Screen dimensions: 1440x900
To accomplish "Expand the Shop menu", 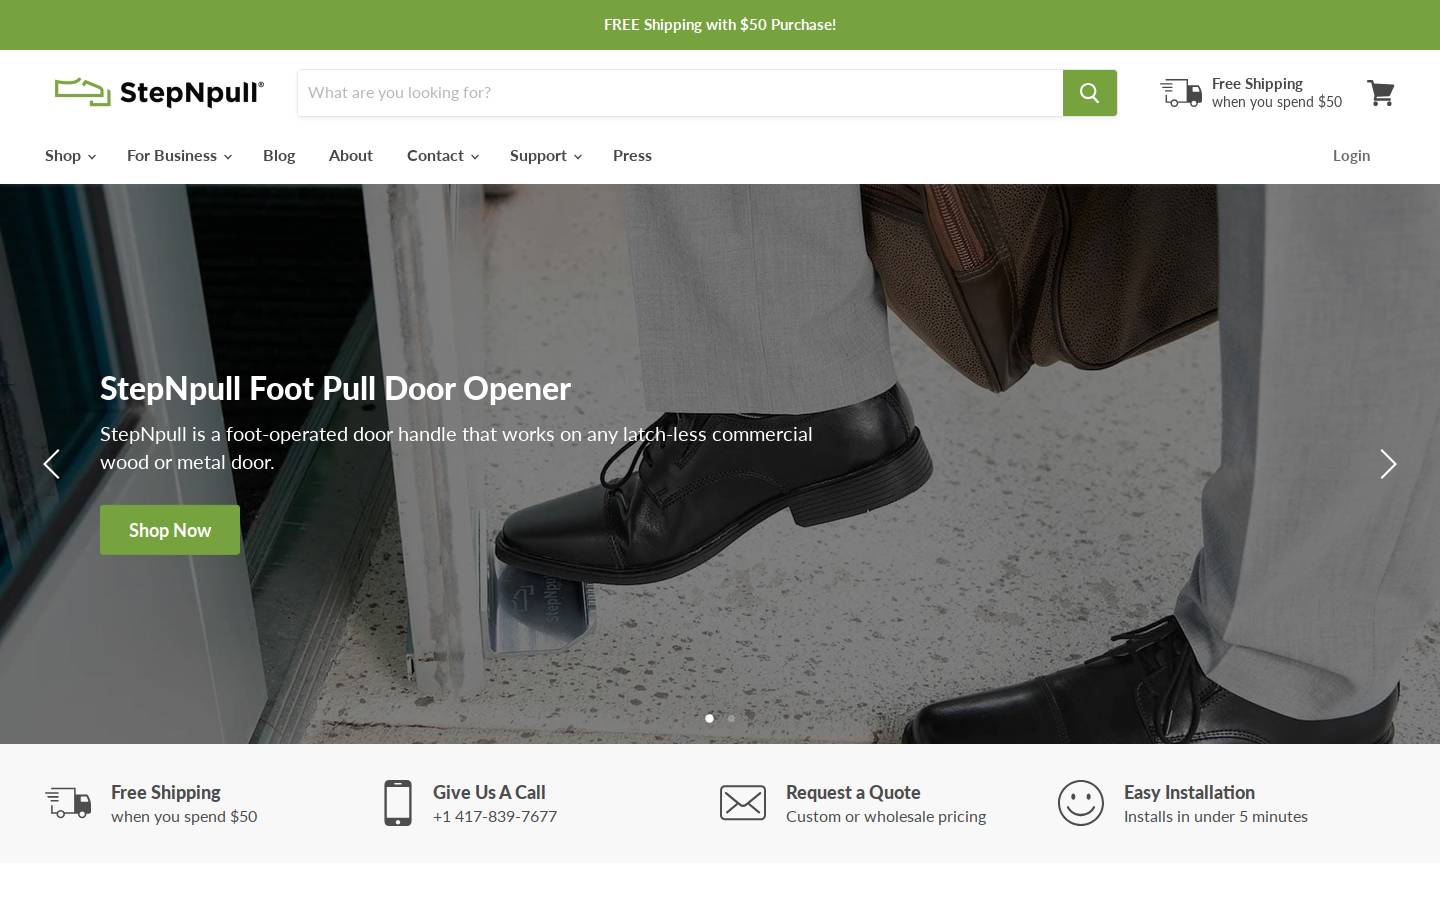I will coord(70,155).
